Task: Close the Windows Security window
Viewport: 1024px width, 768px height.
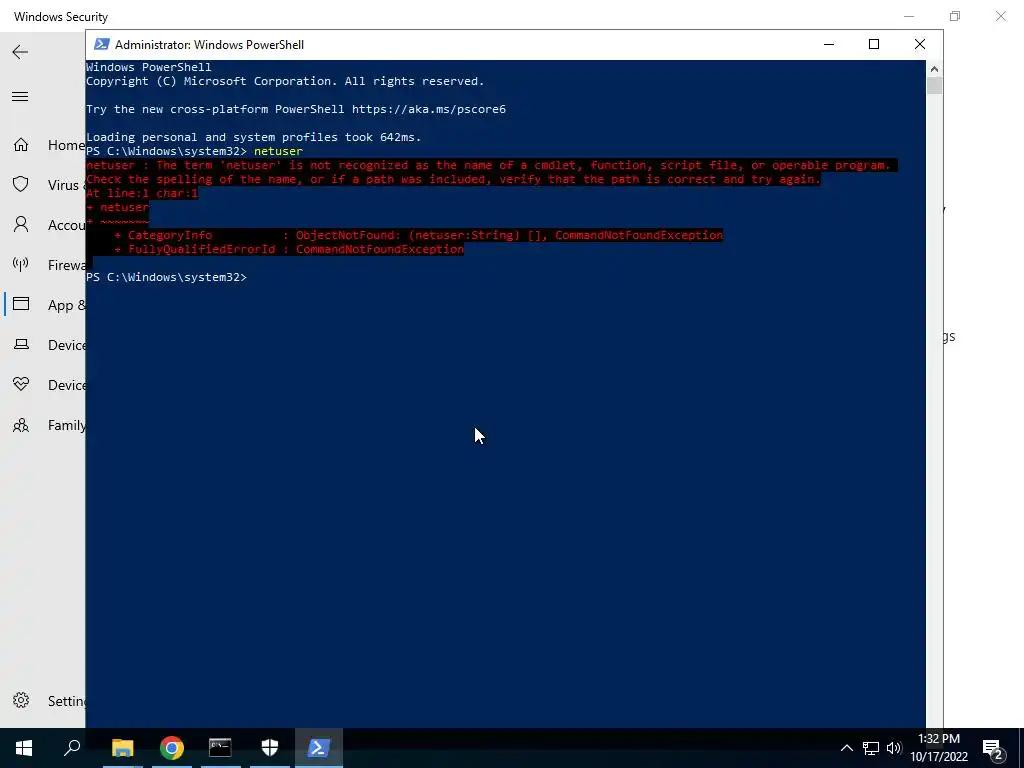Action: [x=1000, y=16]
